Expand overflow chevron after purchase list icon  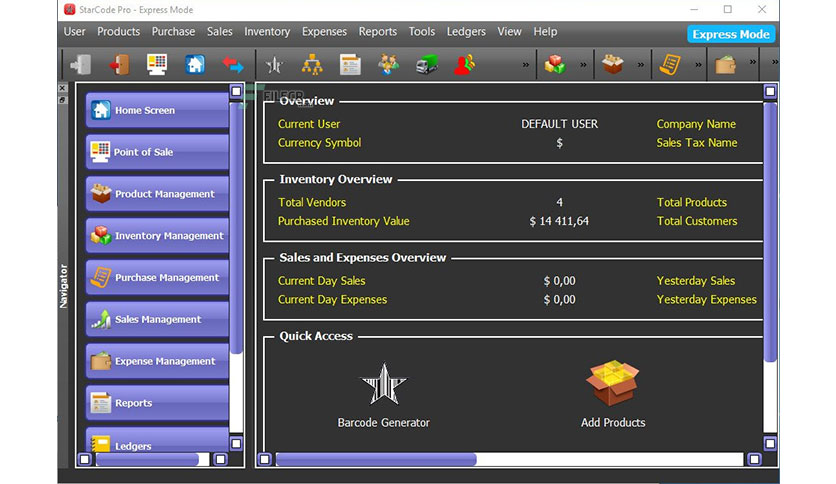coord(698,64)
